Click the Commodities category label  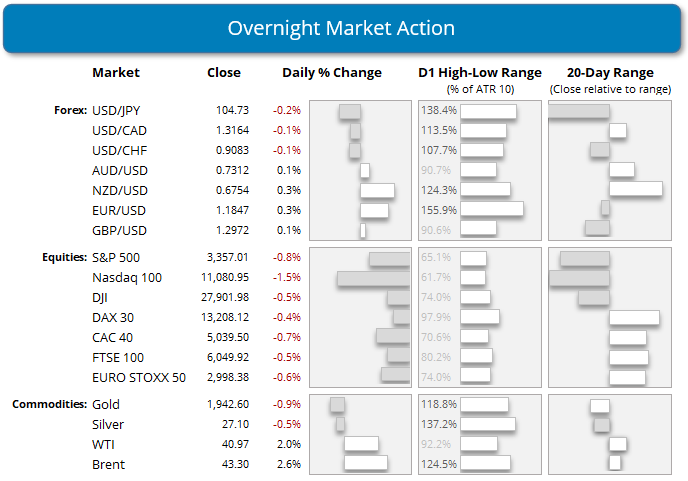(x=49, y=405)
